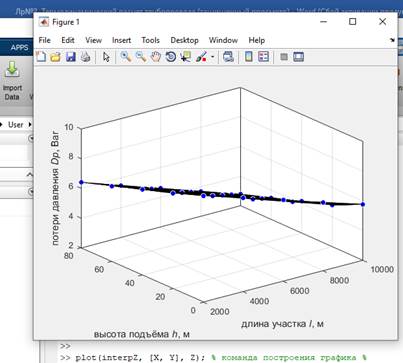The height and width of the screenshot is (363, 403).
Task: Open file using the folder icon
Action: click(56, 57)
